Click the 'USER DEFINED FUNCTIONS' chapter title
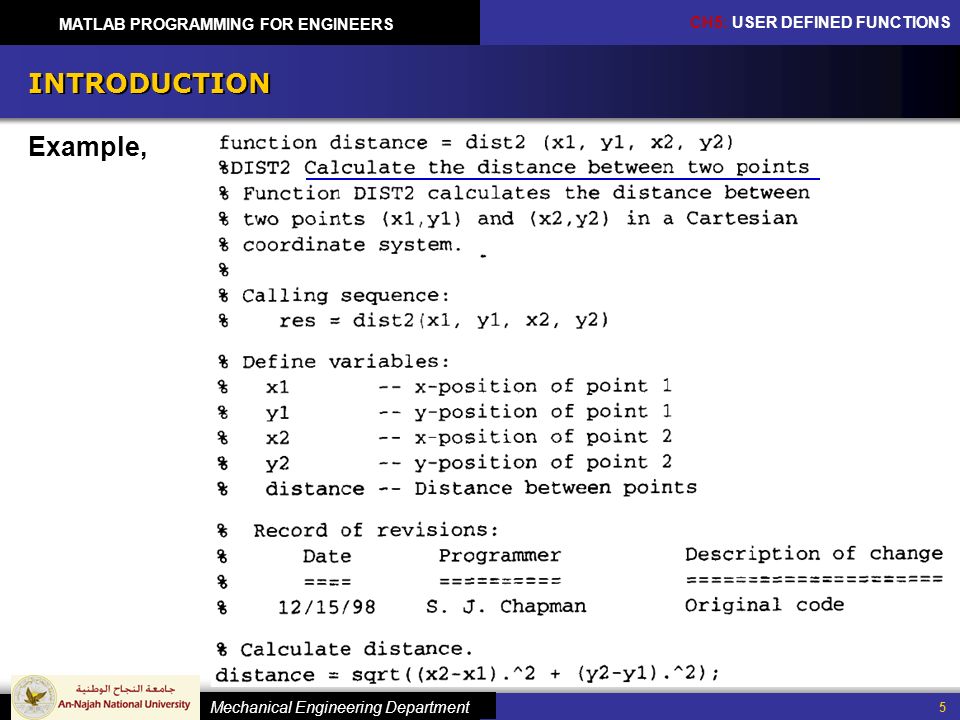The width and height of the screenshot is (960, 720). (841, 23)
